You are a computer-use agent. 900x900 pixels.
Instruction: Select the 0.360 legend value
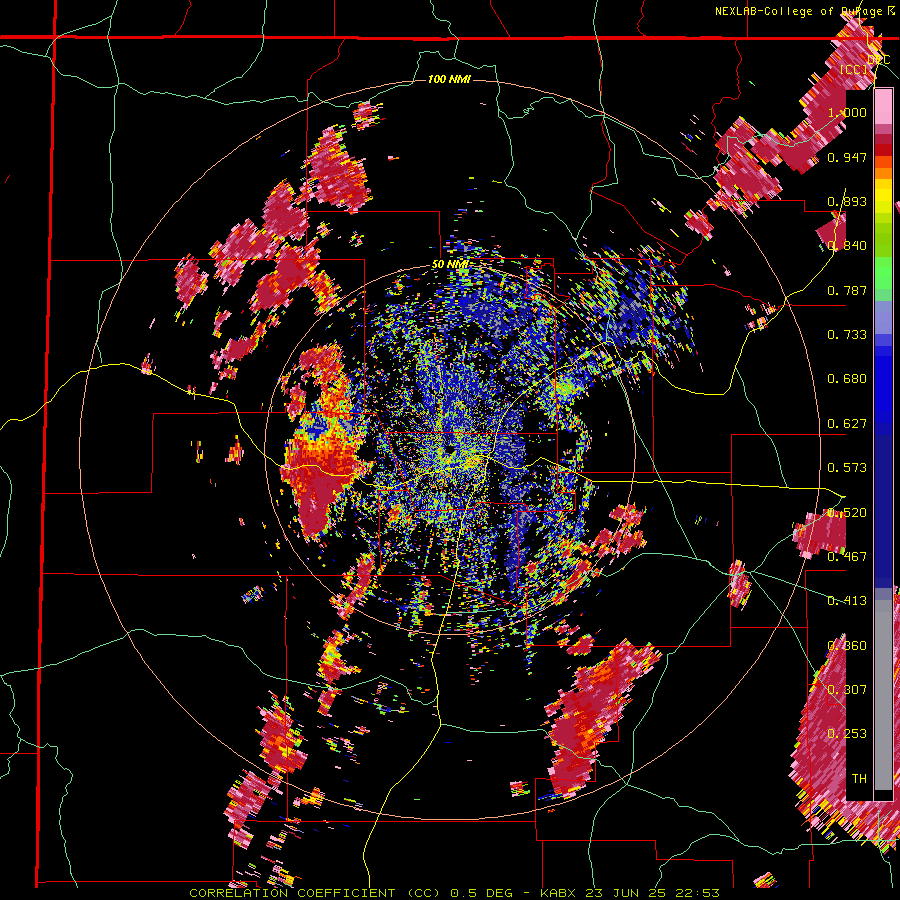(847, 645)
